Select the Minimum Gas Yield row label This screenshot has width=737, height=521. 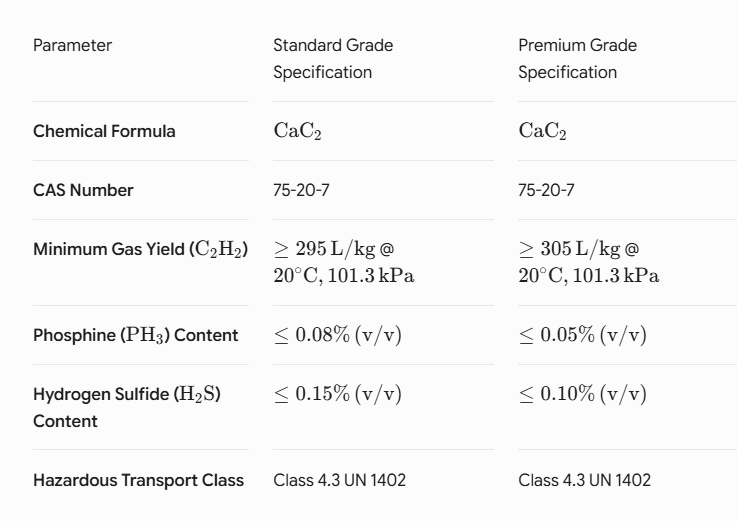pyautogui.click(x=141, y=249)
